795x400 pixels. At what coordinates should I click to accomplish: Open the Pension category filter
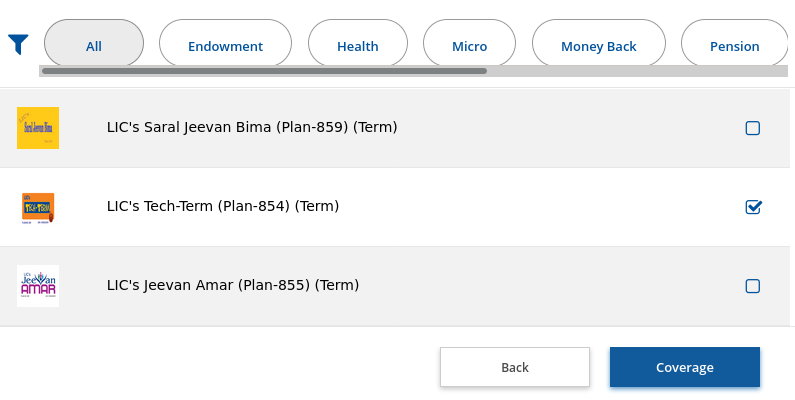click(x=735, y=44)
